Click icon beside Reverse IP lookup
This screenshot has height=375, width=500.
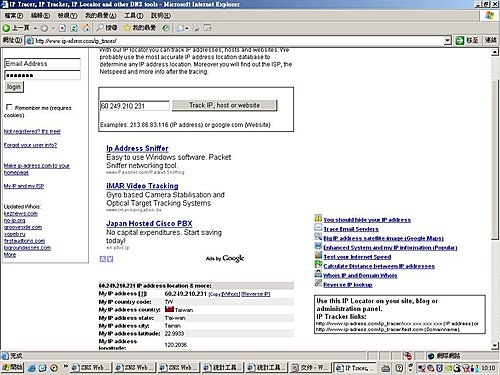coord(318,283)
